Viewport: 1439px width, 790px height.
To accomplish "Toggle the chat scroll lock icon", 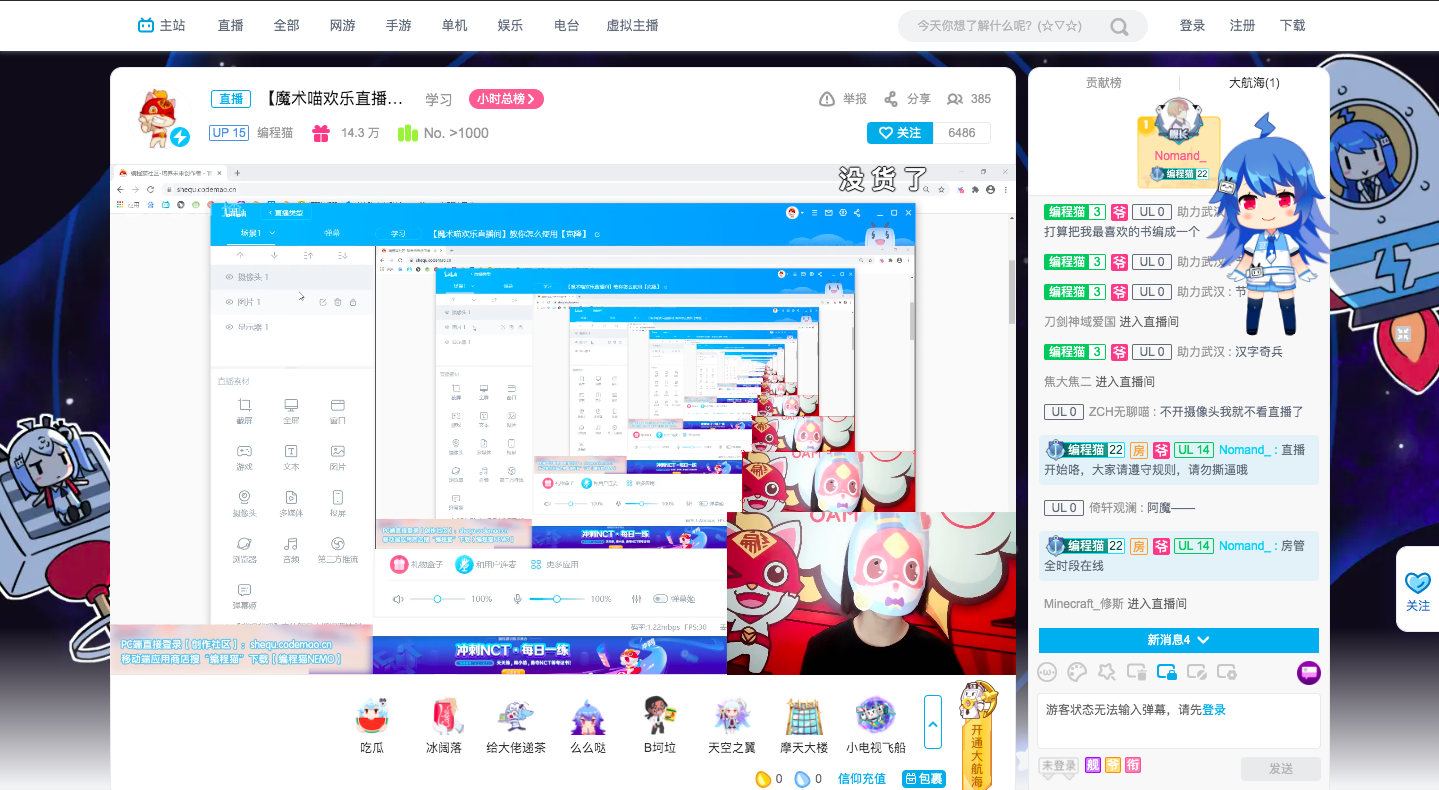I will [1167, 672].
